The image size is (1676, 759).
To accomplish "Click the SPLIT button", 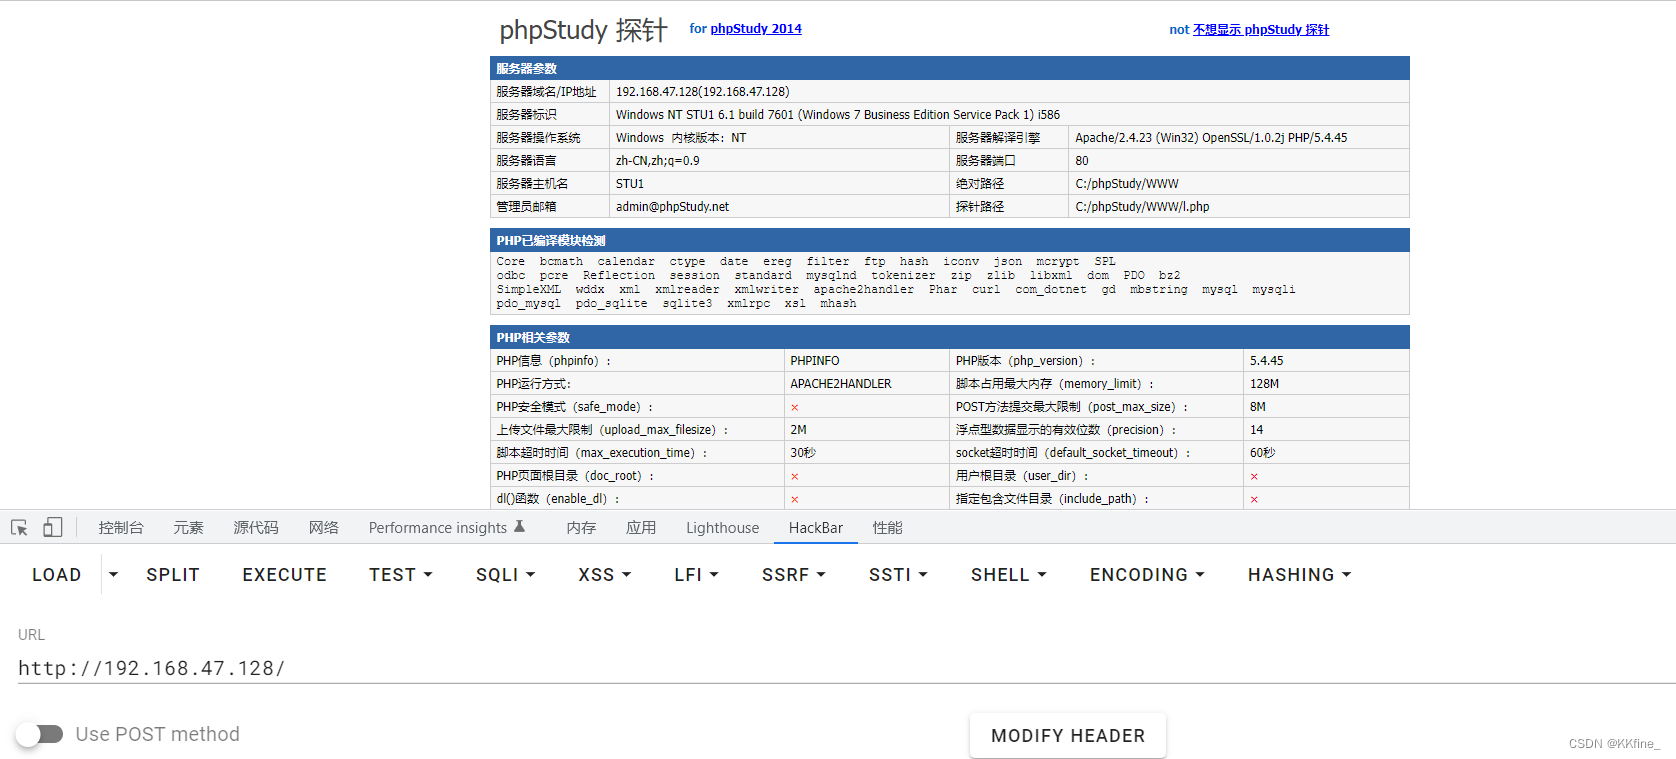I will coord(173,575).
